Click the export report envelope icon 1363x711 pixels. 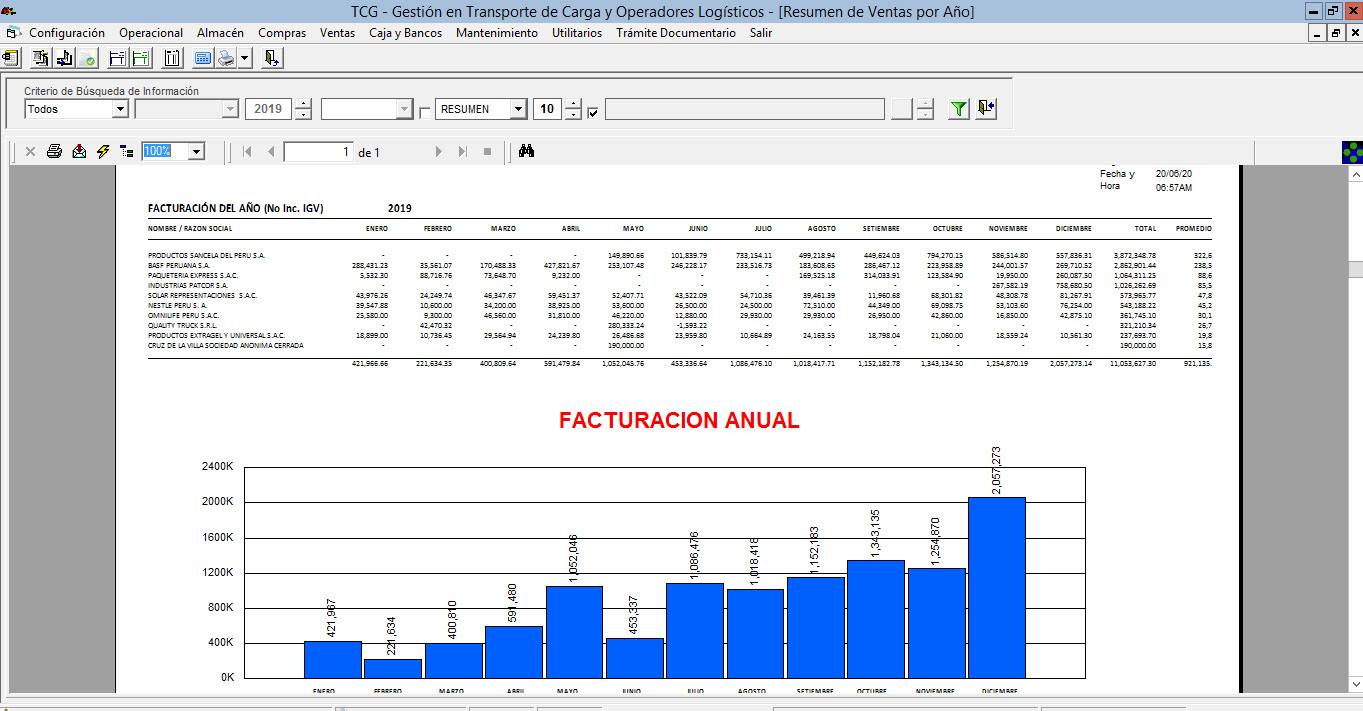[x=79, y=152]
